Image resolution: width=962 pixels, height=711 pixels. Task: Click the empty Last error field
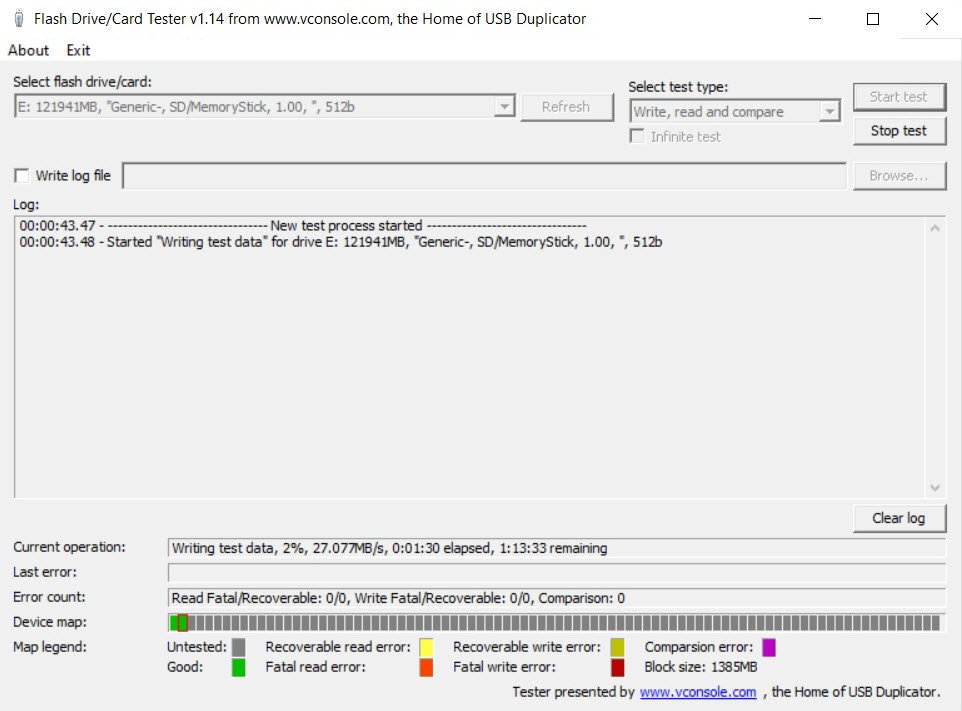click(x=556, y=573)
